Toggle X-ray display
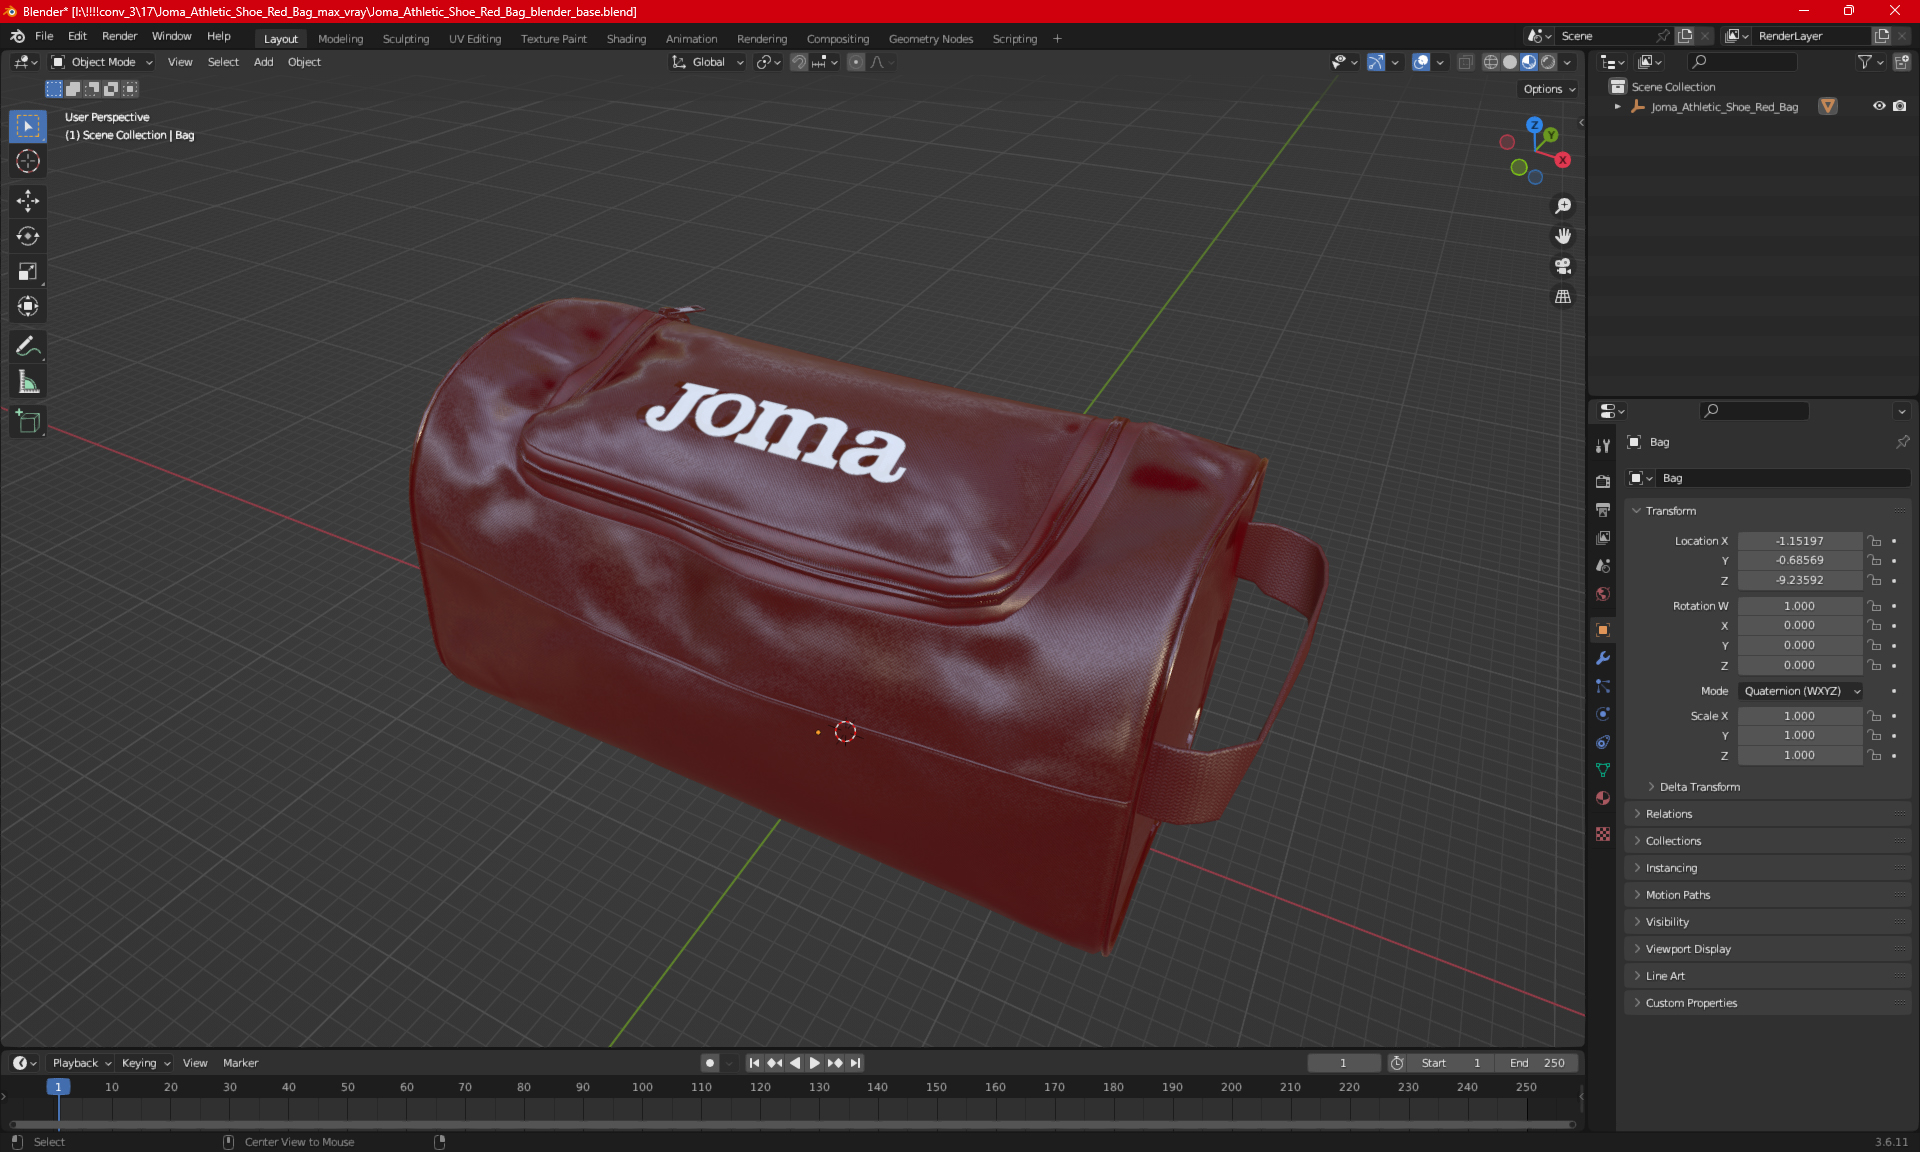This screenshot has width=1920, height=1152. pyautogui.click(x=1465, y=62)
